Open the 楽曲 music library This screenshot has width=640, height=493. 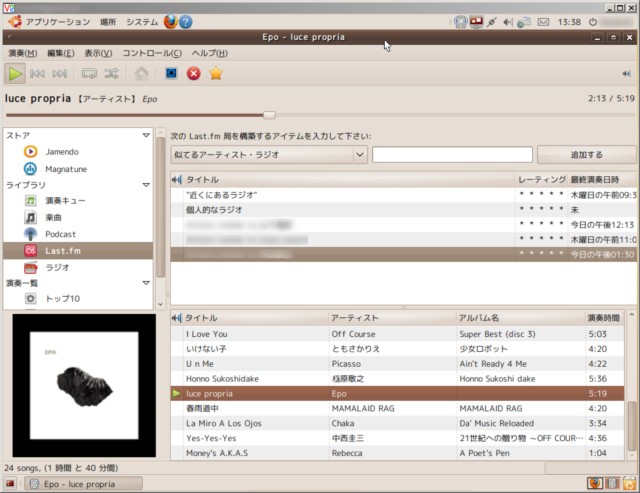pos(53,218)
